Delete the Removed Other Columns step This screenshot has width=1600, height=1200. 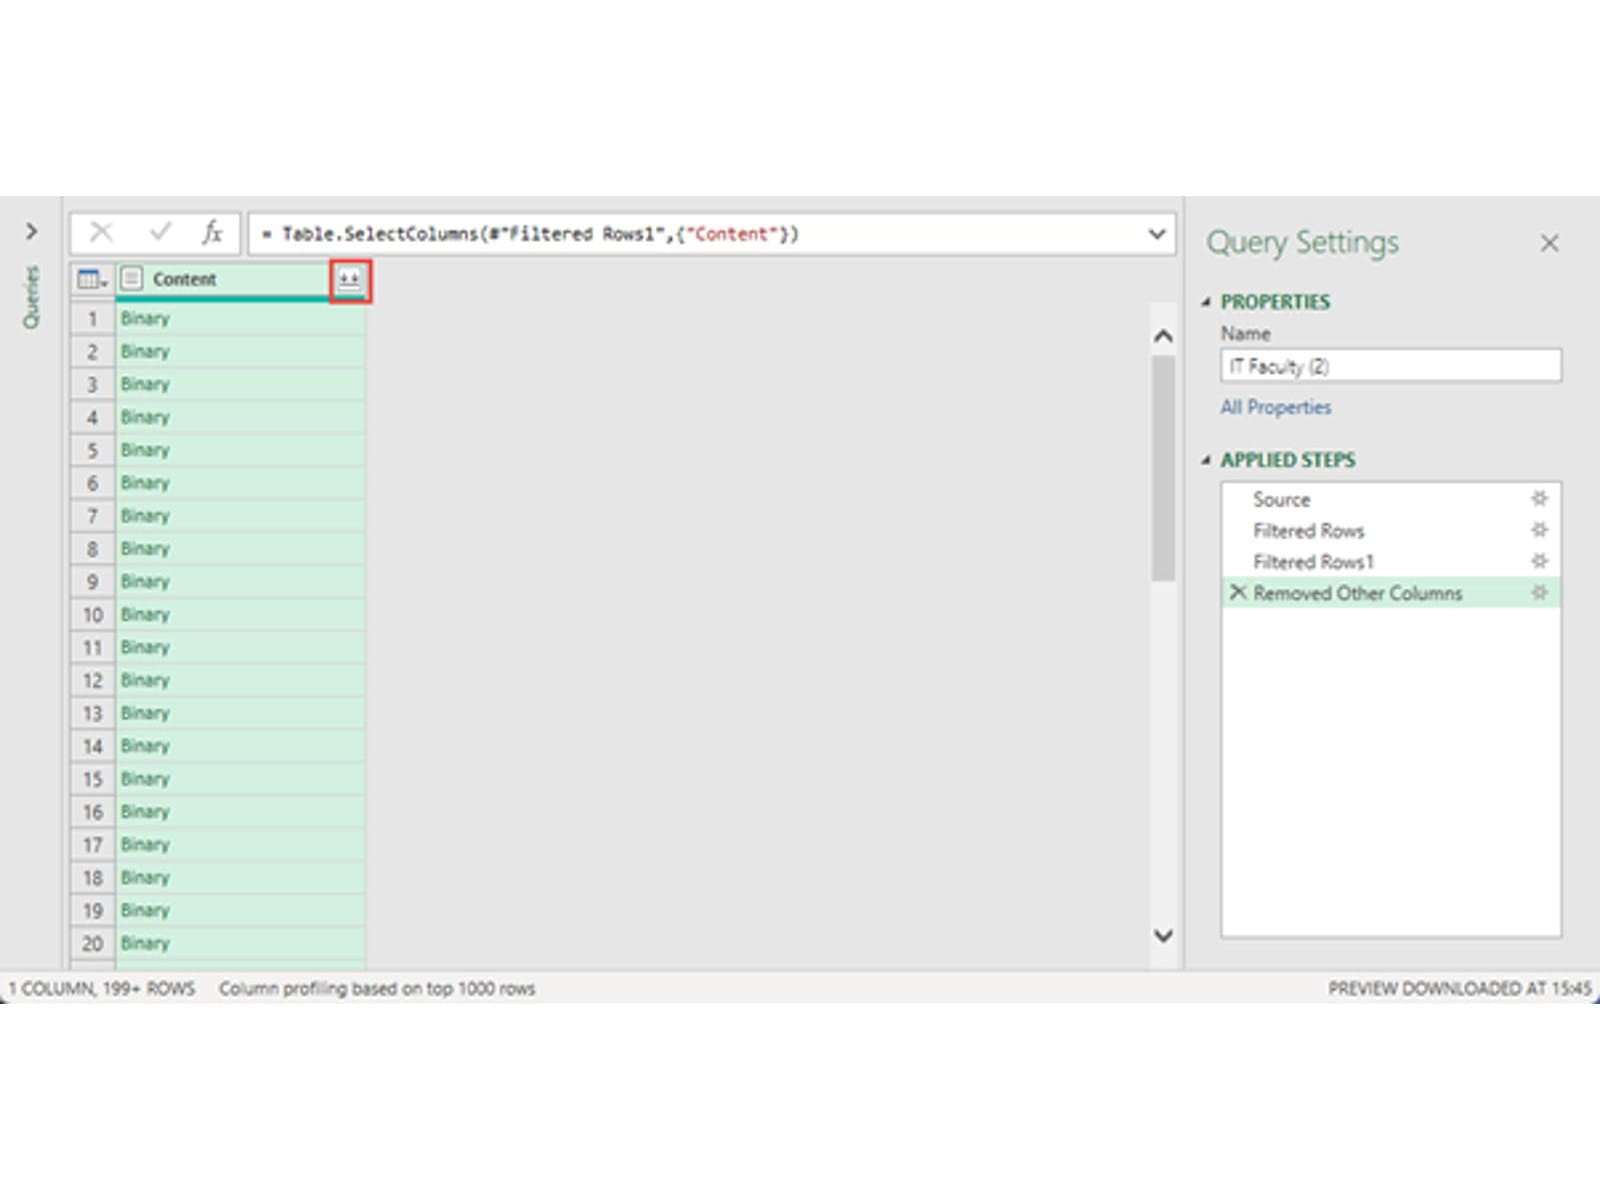click(1238, 593)
